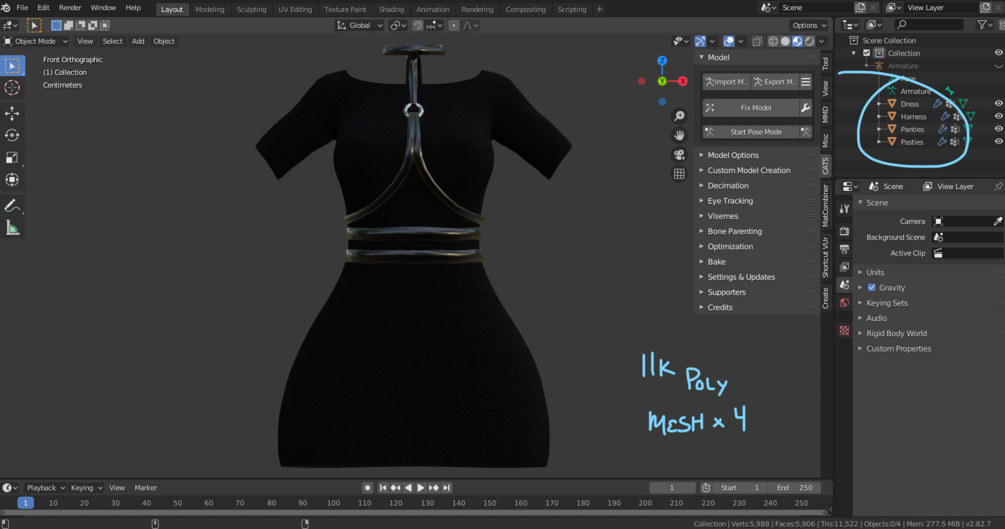Toggle the Collection visibility eye

pyautogui.click(x=998, y=53)
